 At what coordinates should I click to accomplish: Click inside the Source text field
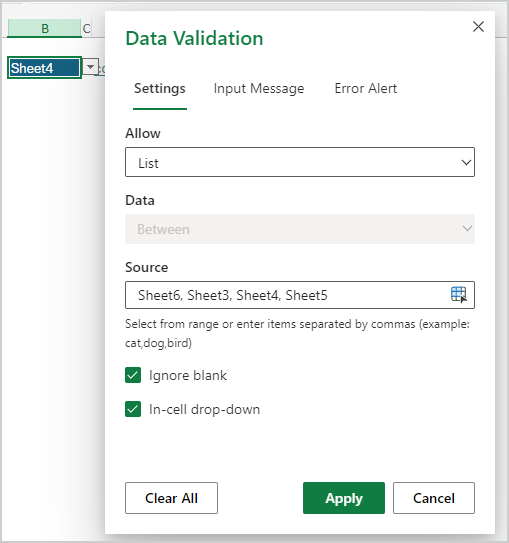tap(287, 295)
